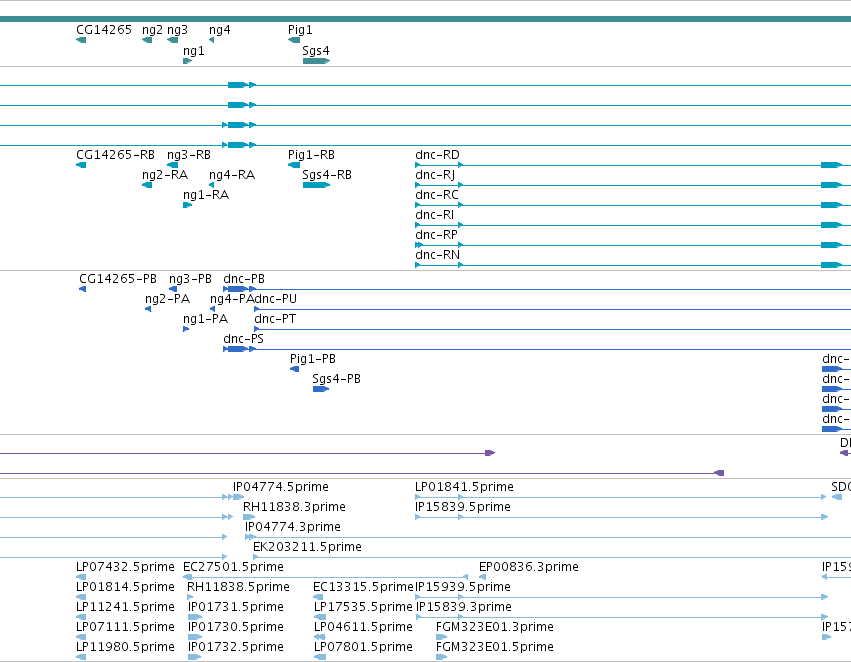Select EST RH11838.3prime
The height and width of the screenshot is (662, 851).
click(294, 507)
